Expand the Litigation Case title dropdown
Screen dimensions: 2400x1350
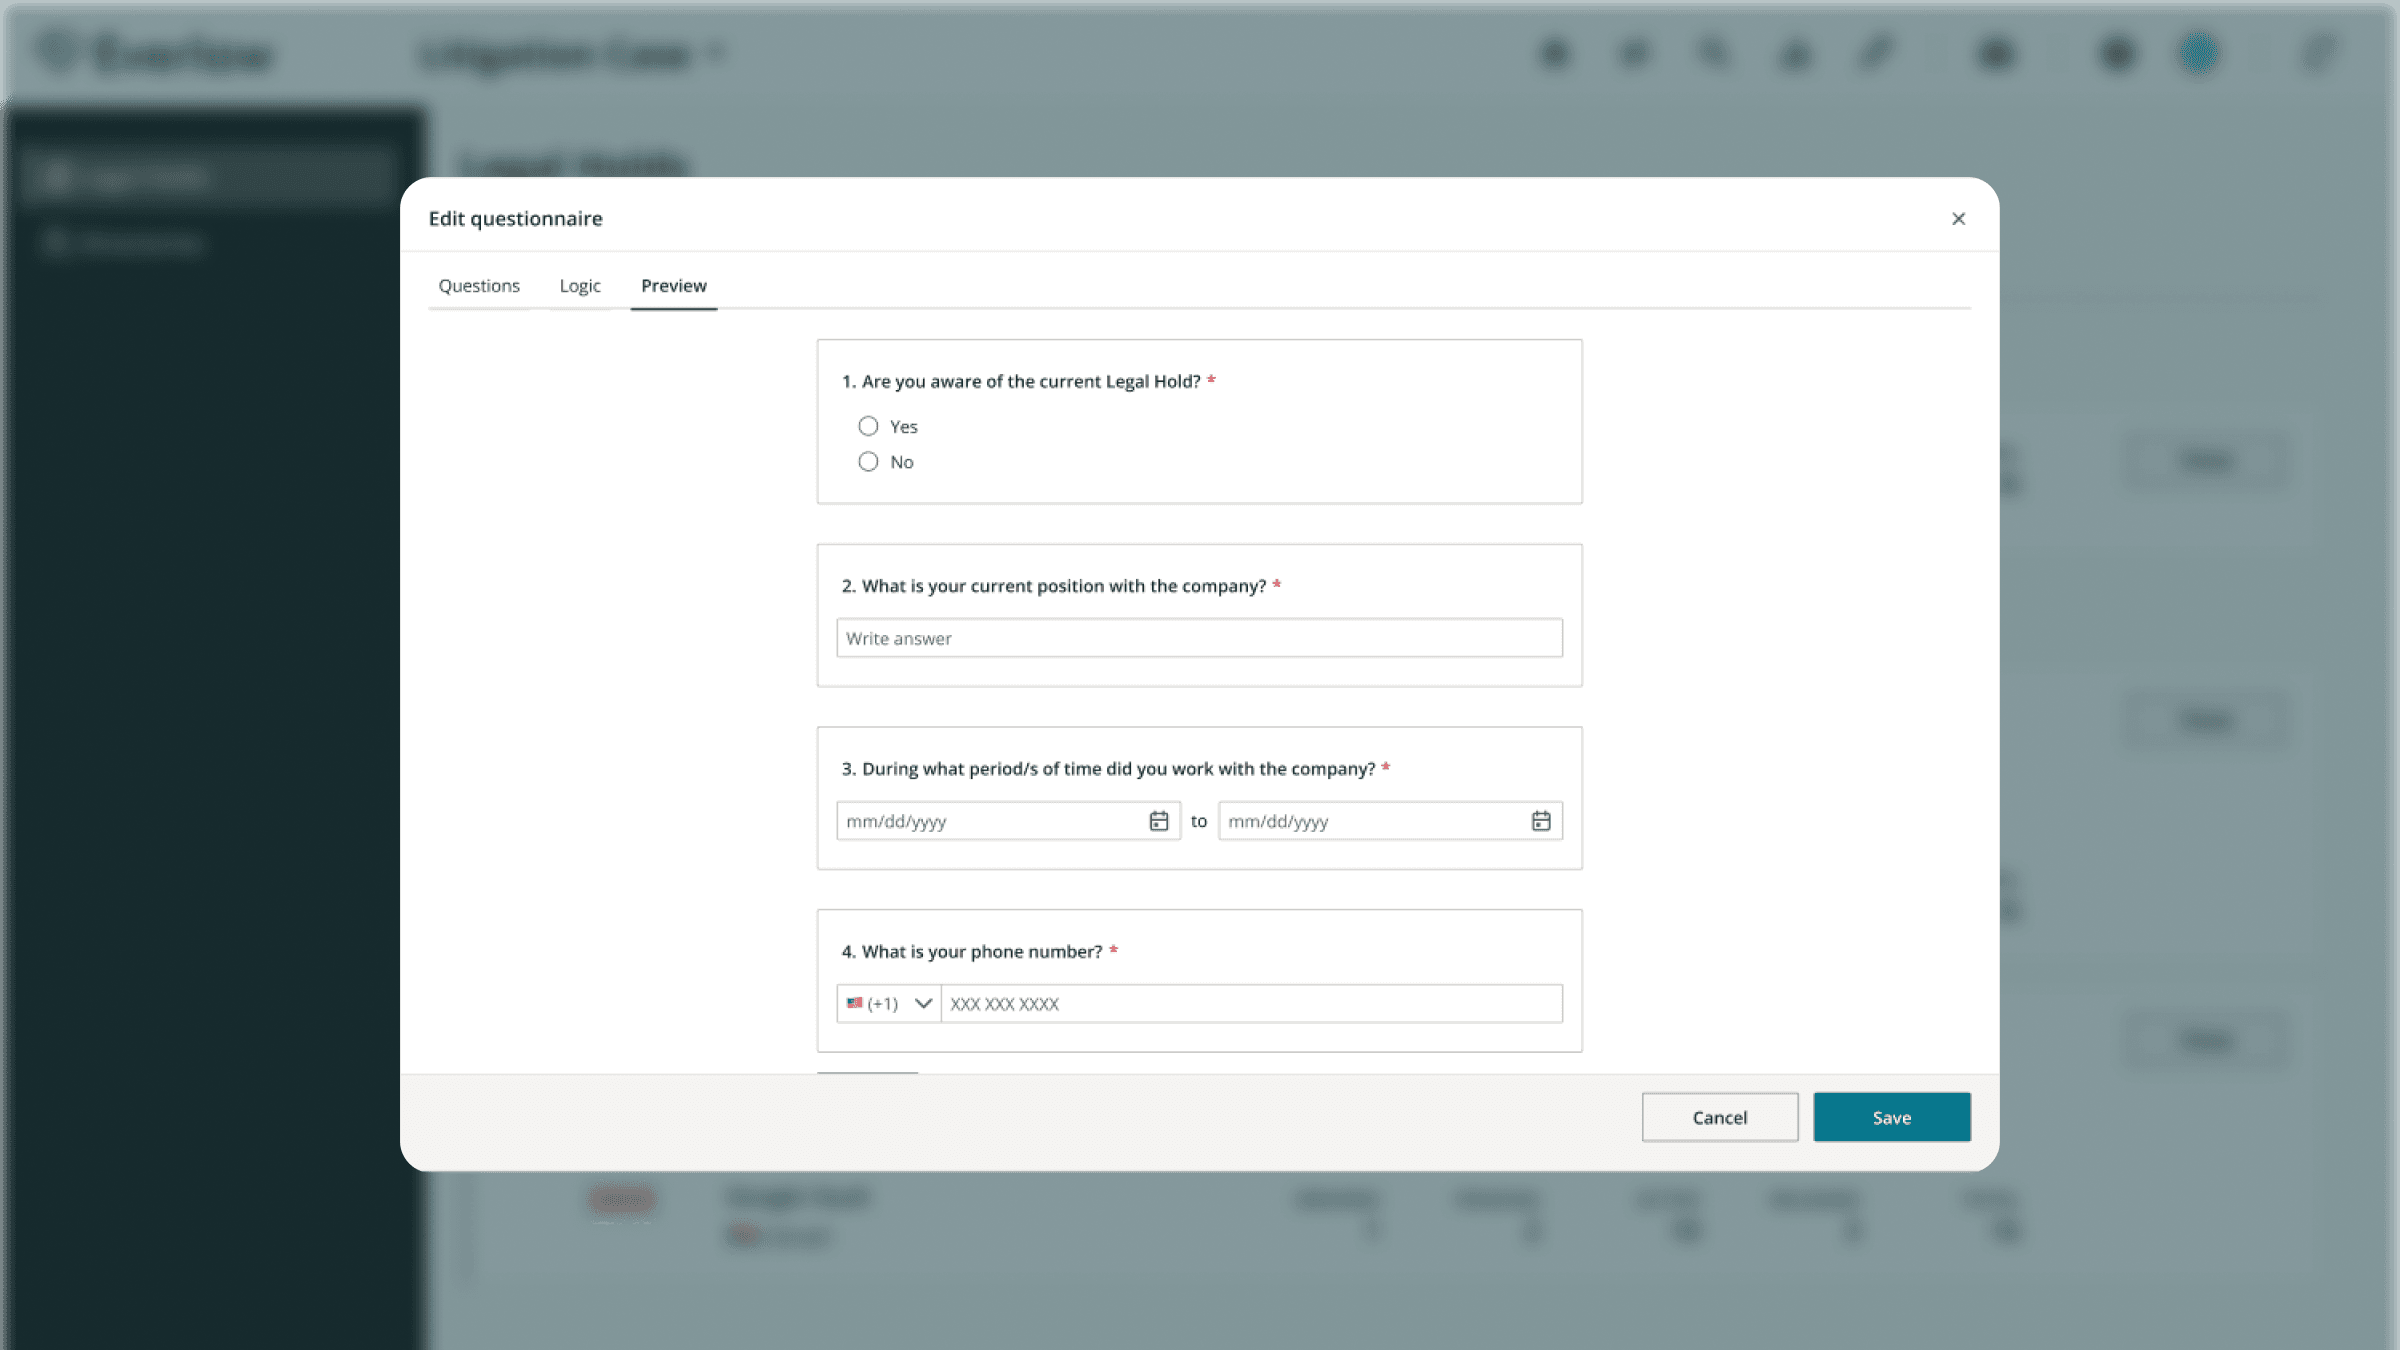(716, 52)
